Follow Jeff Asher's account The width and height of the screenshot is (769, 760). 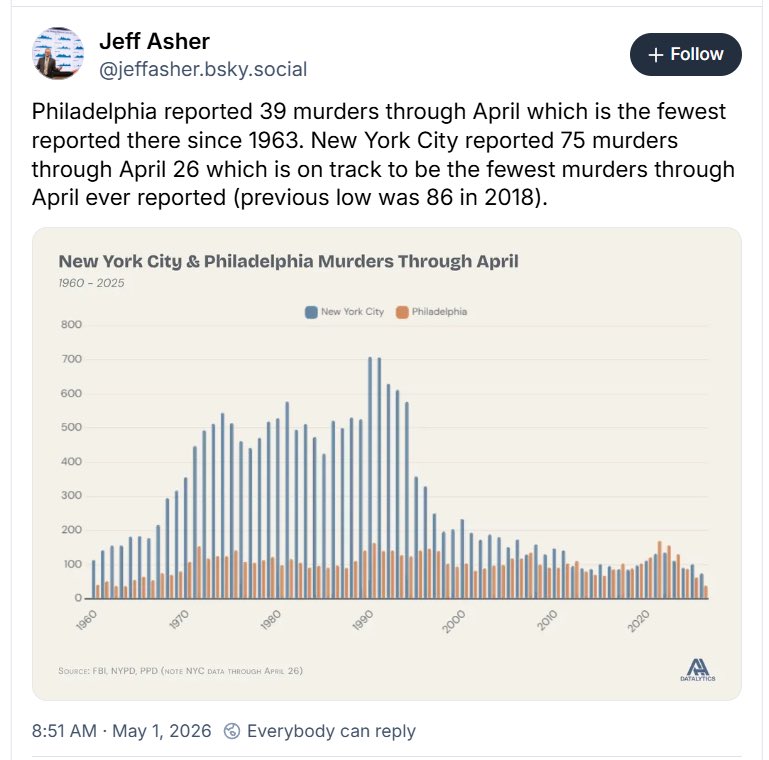pos(686,54)
